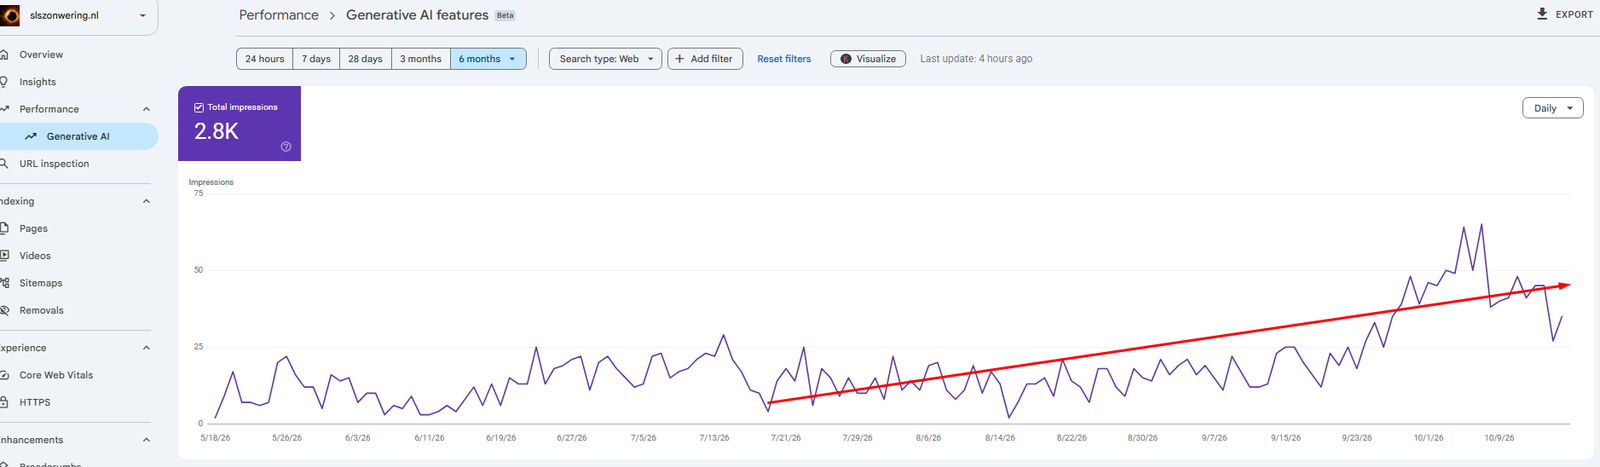Screen dimensions: 1600x467
Task: Click the HTTPS lock icon
Action: (4, 402)
